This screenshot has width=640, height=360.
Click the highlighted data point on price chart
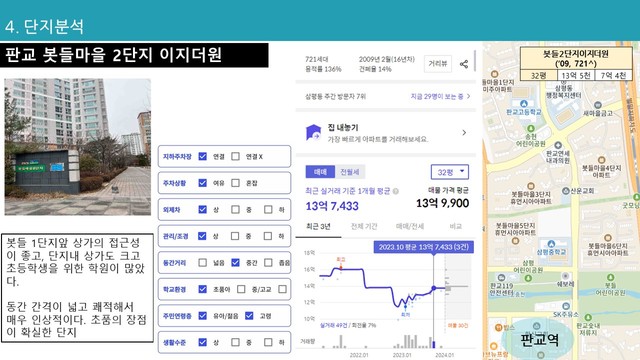pyautogui.click(x=433, y=288)
